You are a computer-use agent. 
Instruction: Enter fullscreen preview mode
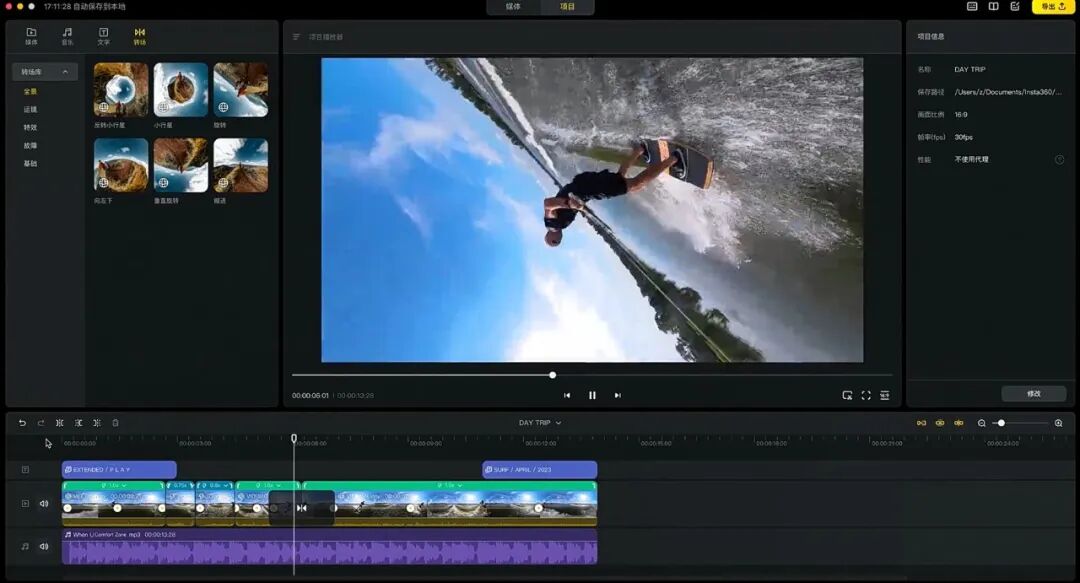[x=866, y=395]
